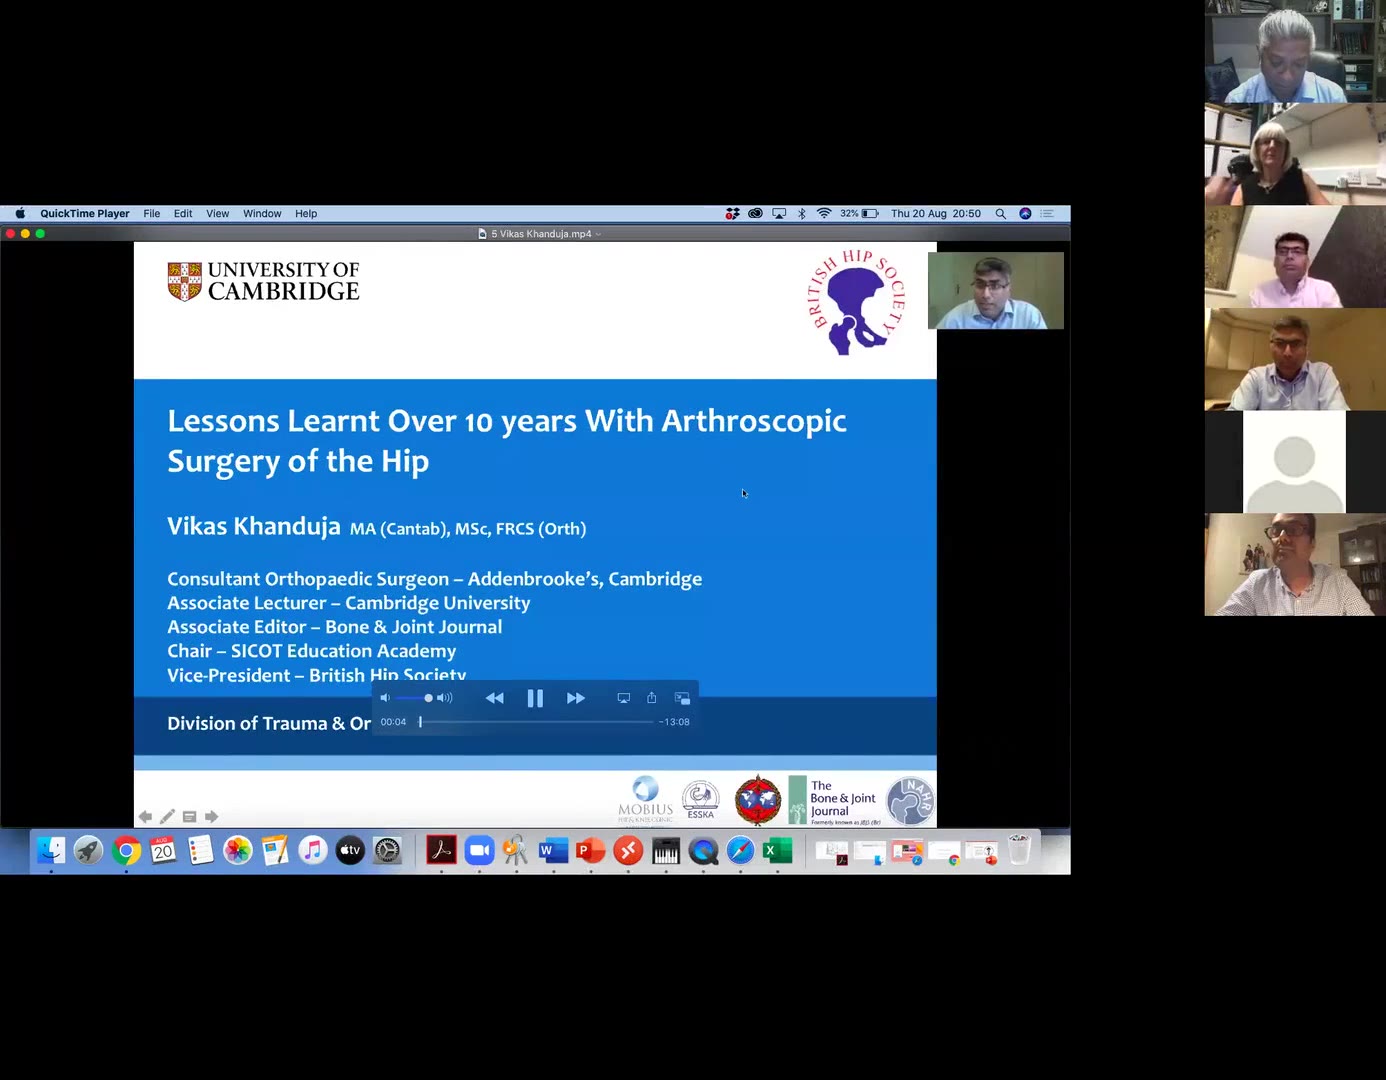Open Reminders from the Dock
The height and width of the screenshot is (1080, 1386).
pos(201,850)
